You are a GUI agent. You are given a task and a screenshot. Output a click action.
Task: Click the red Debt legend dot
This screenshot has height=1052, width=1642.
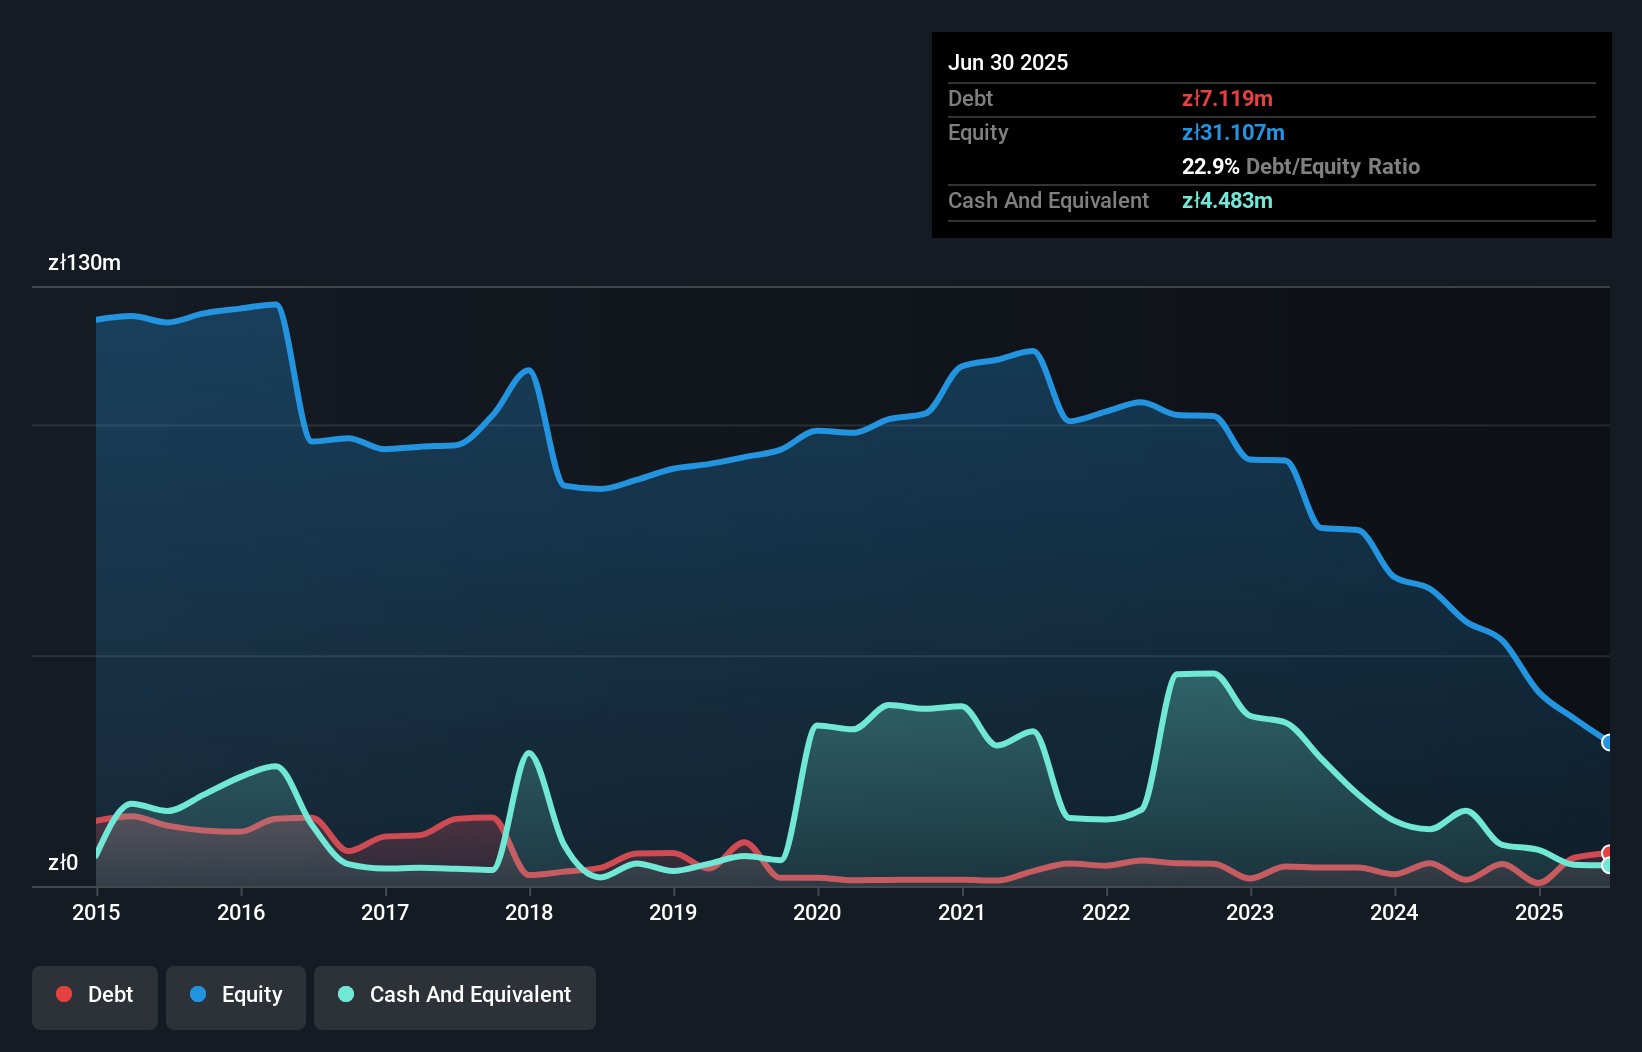click(x=64, y=994)
